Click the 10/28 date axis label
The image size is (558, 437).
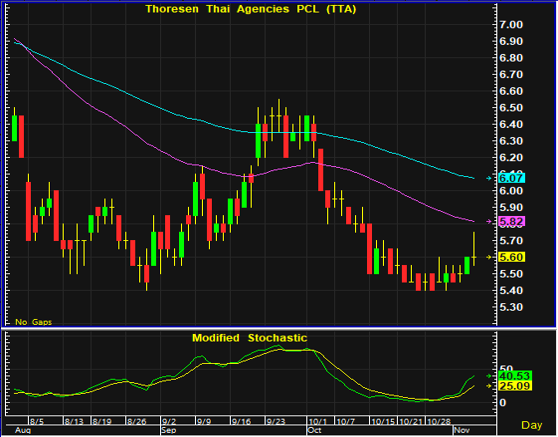click(x=438, y=422)
